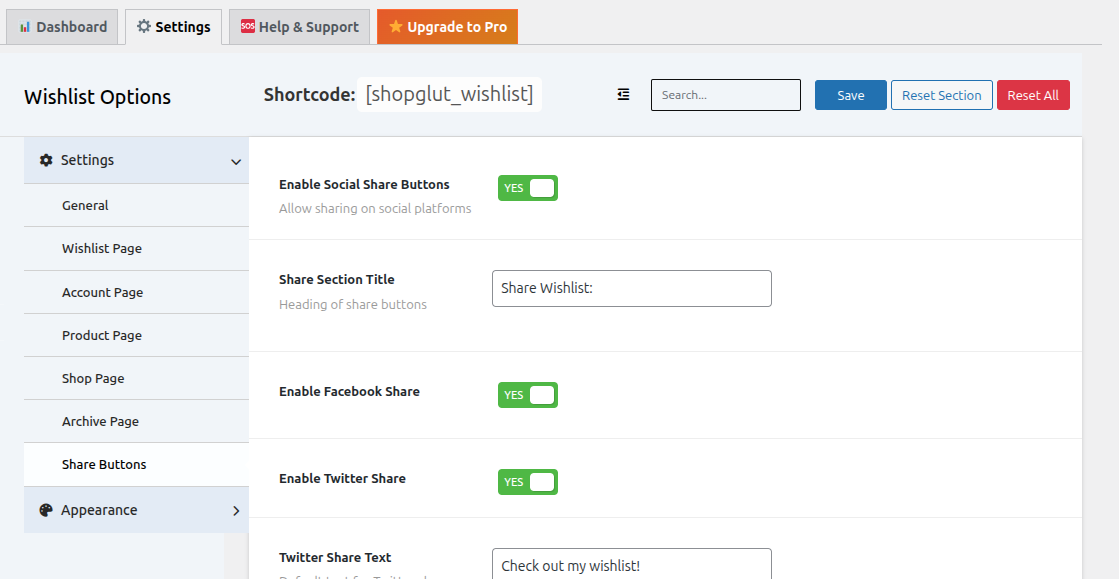Screen dimensions: 1119x579
Task: Select General in the sidebar
Action: pyautogui.click(x=136, y=206)
